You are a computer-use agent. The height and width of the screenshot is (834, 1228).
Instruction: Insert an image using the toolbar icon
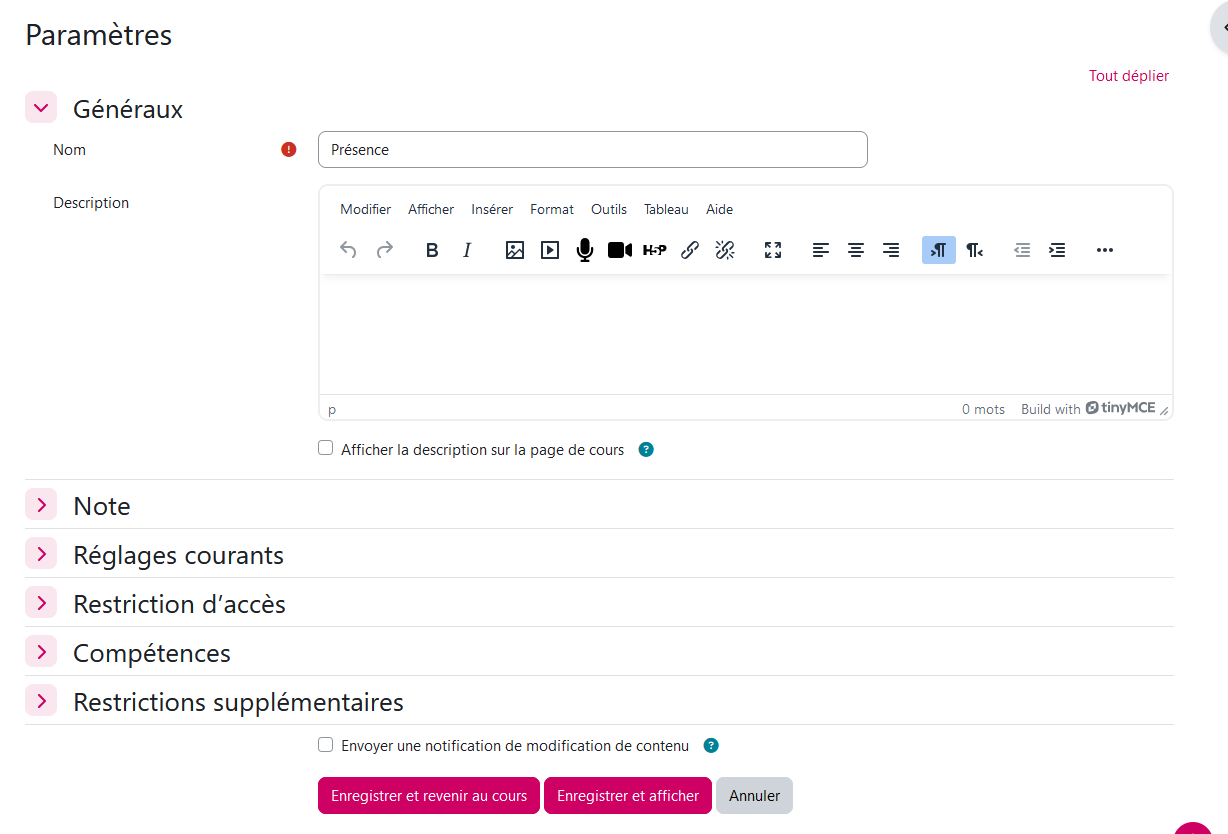pyautogui.click(x=515, y=250)
